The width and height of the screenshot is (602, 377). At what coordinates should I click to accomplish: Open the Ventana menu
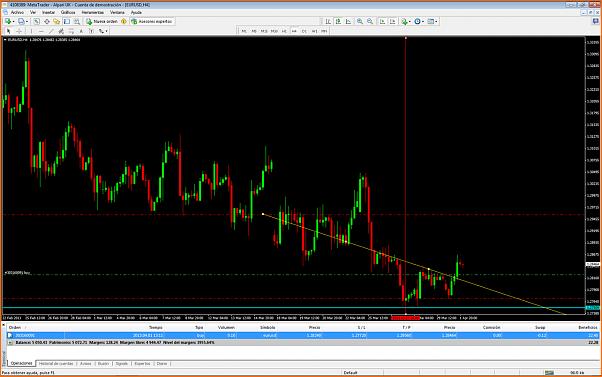pos(117,13)
